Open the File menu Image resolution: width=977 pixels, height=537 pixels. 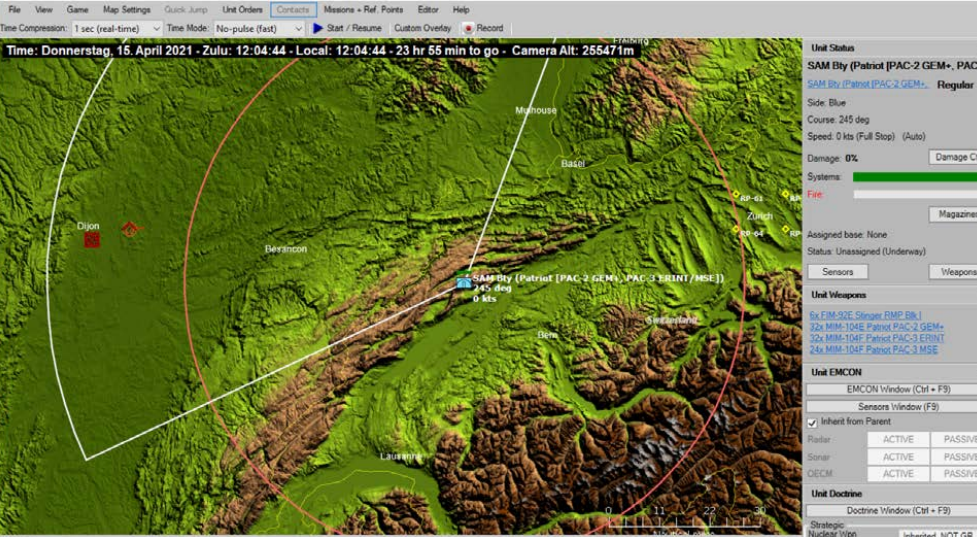[x=14, y=9]
